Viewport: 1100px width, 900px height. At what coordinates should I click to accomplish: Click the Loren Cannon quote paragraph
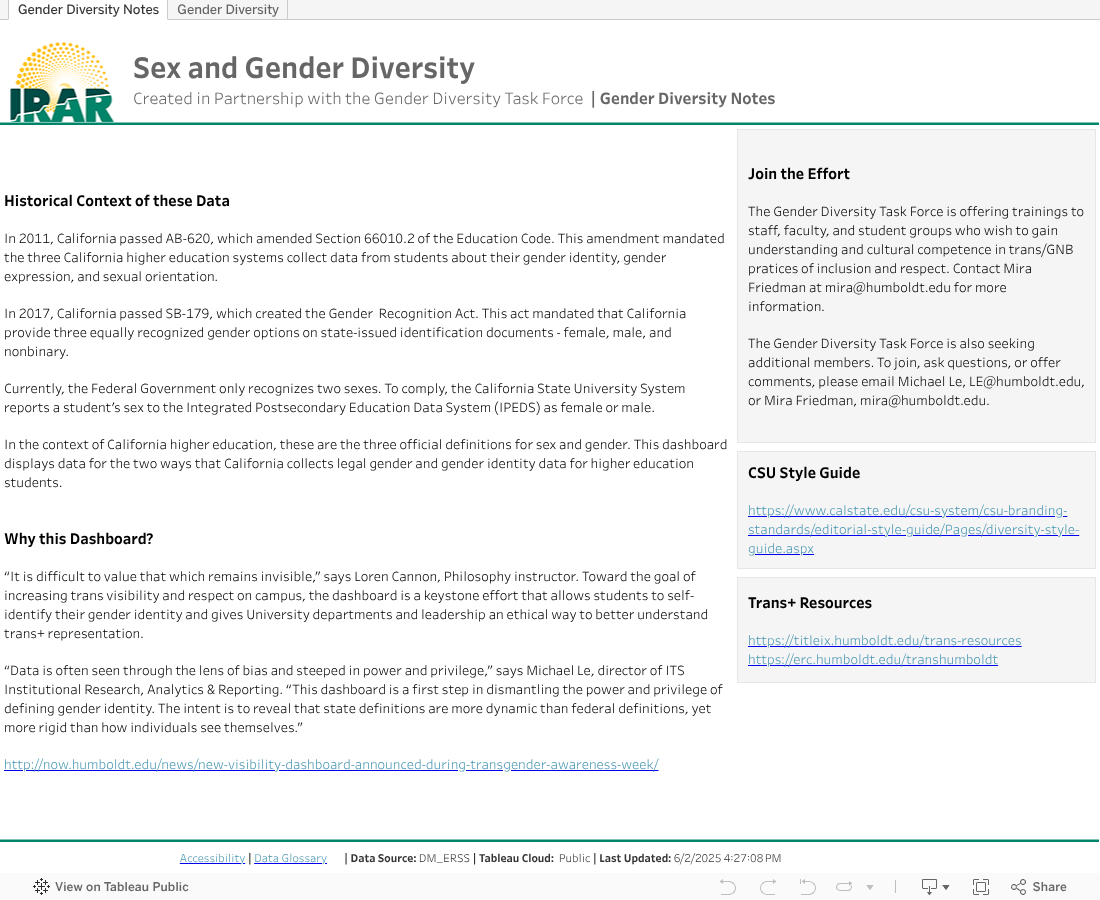click(x=356, y=605)
